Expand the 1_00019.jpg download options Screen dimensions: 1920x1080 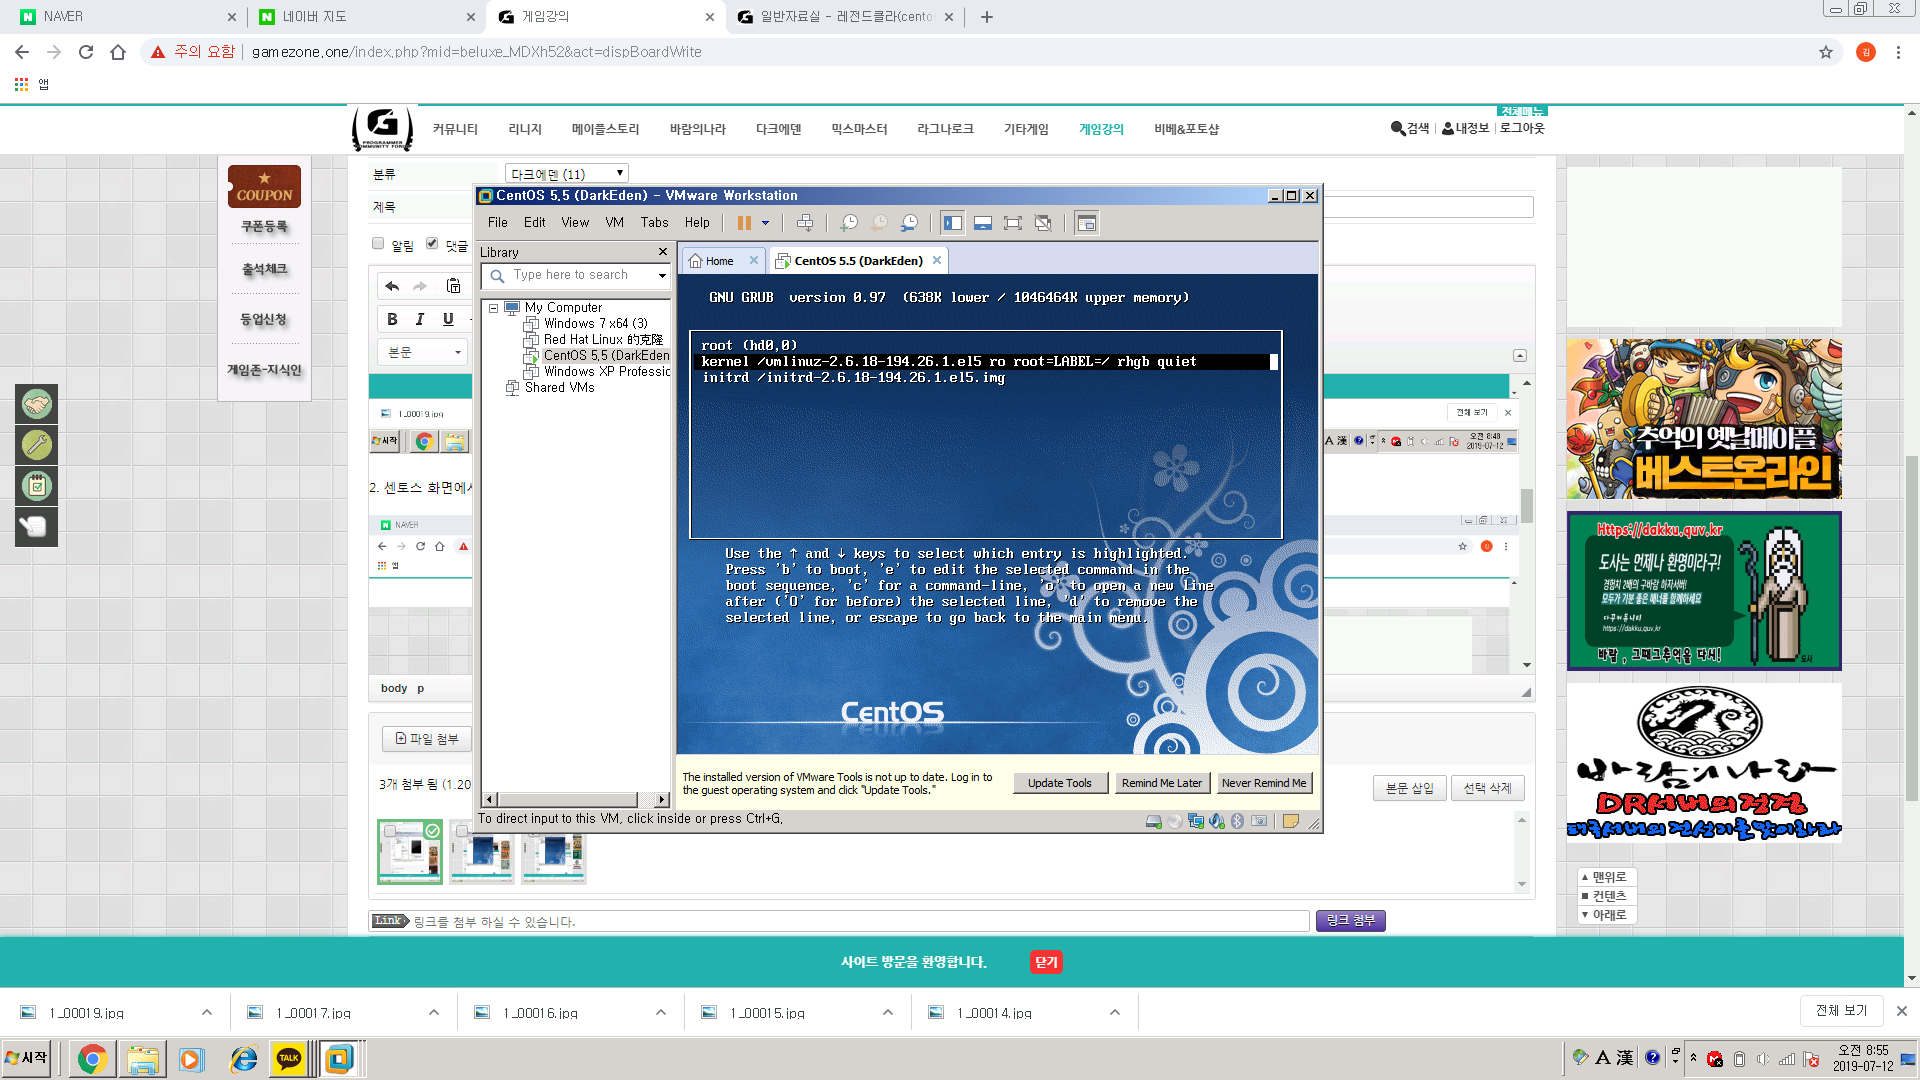(207, 1013)
